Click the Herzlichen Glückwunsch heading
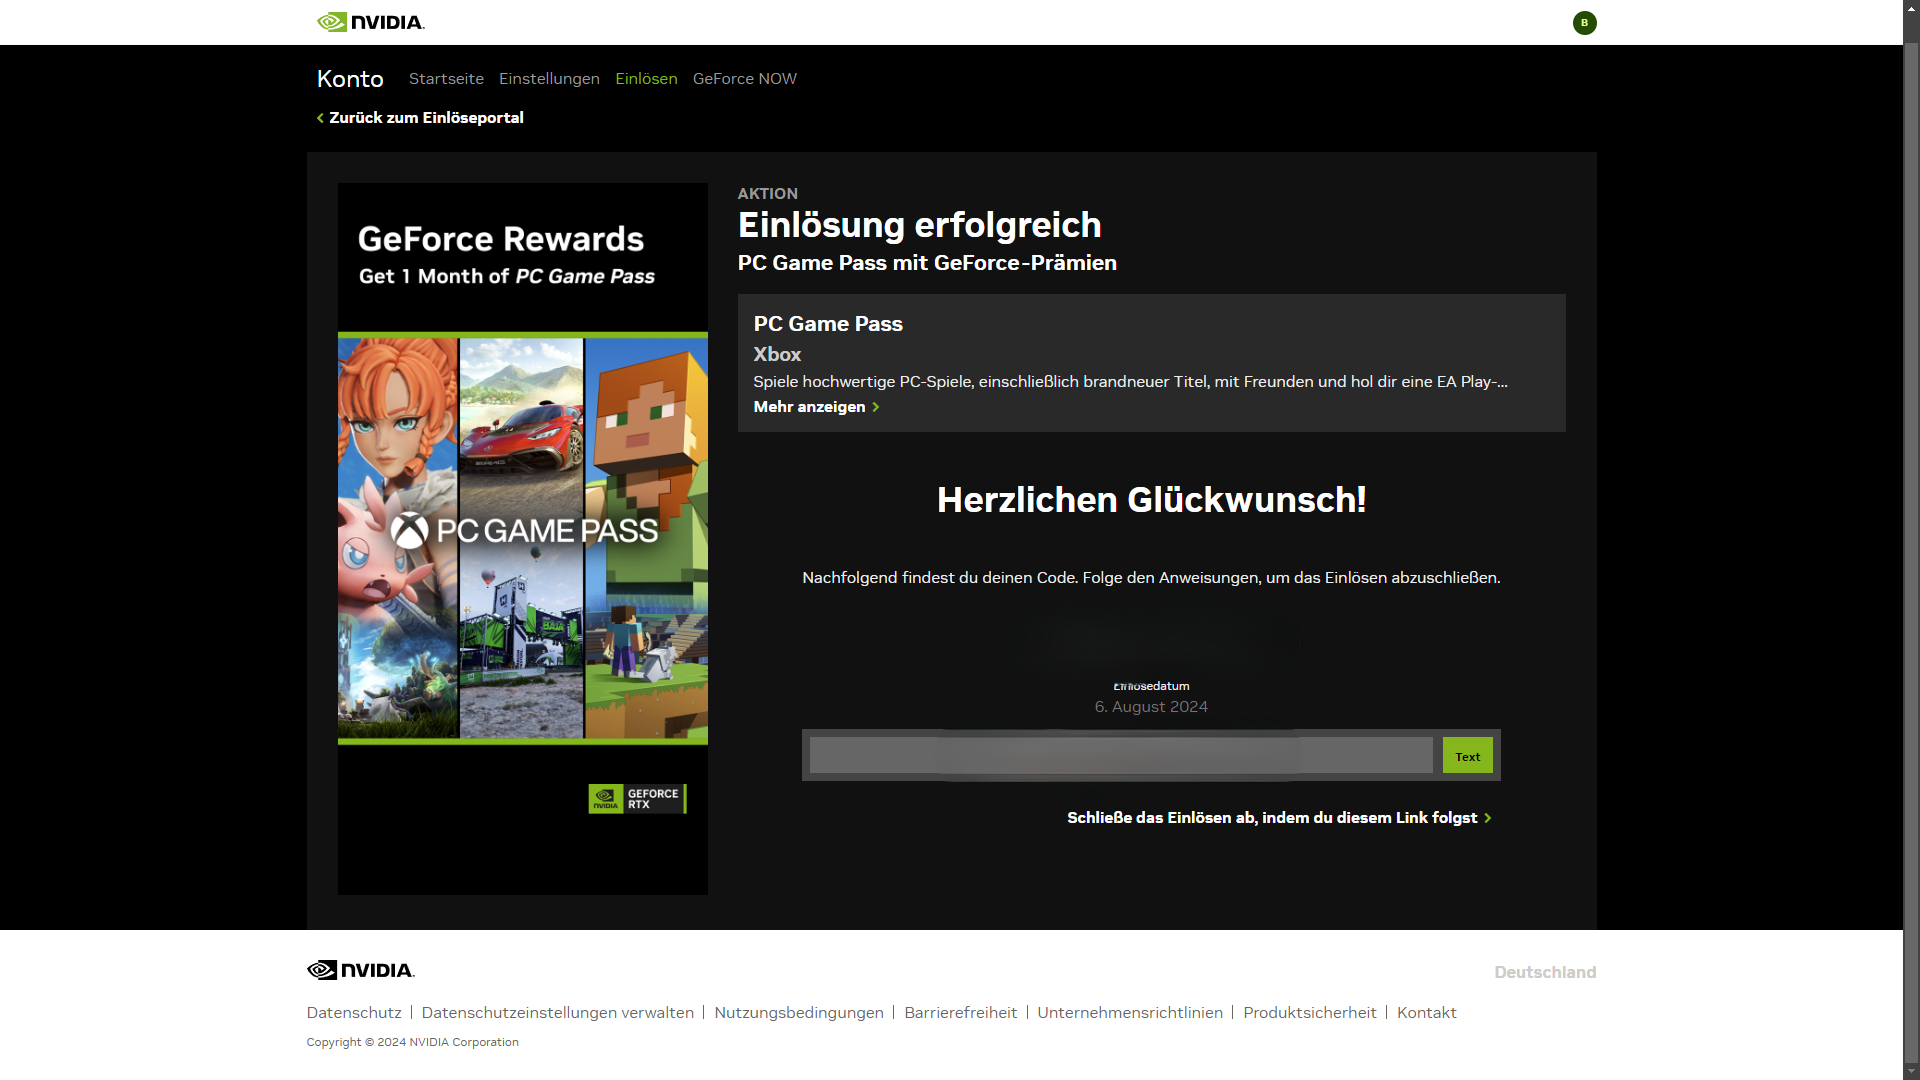The height and width of the screenshot is (1080, 1920). click(x=1151, y=499)
